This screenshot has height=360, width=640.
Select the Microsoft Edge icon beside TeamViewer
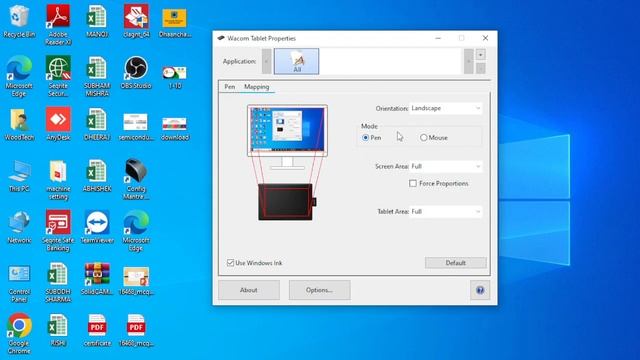(136, 231)
